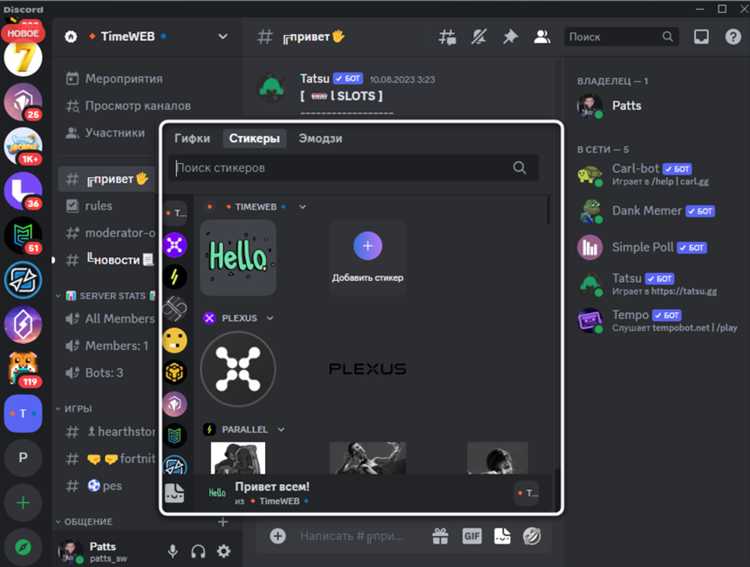
Task: Jump to Plexus pack in sticker sidebar
Action: click(175, 245)
